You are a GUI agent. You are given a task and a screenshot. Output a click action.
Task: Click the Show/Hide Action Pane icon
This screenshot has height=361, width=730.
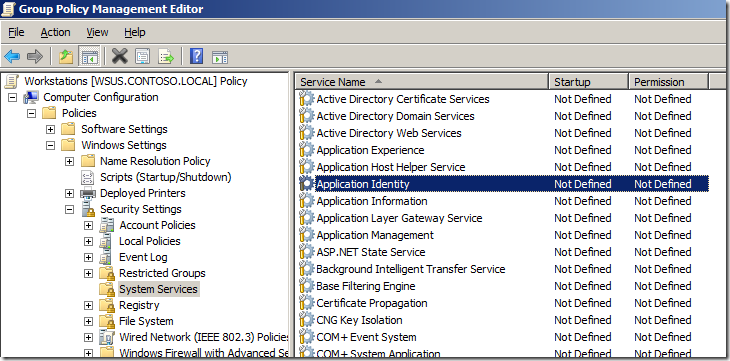(x=220, y=57)
